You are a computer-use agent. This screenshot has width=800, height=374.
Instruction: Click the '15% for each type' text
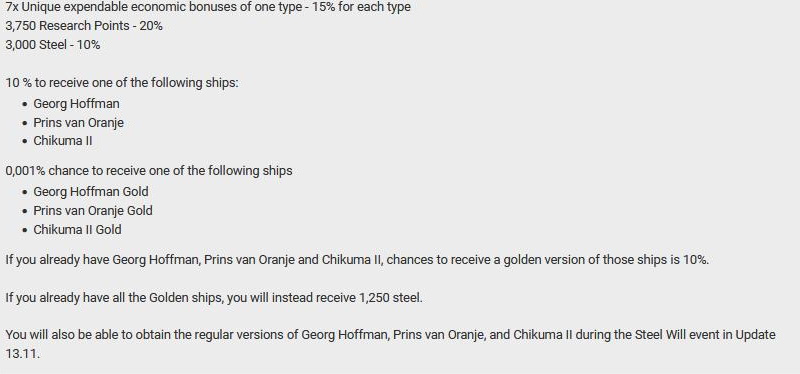(x=362, y=7)
